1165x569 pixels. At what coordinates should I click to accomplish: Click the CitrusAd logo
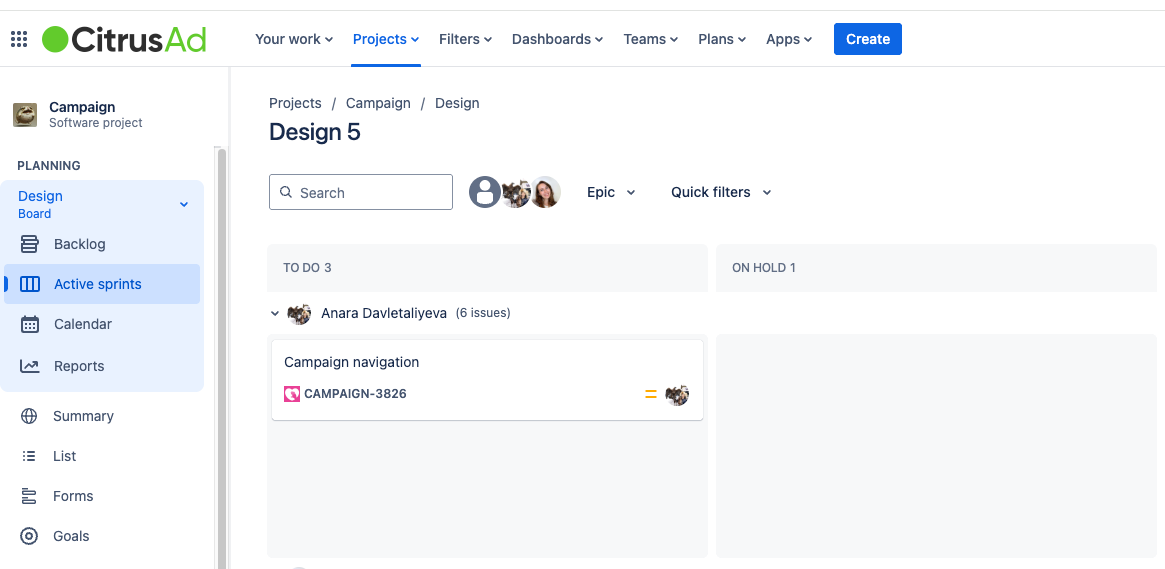(x=124, y=39)
